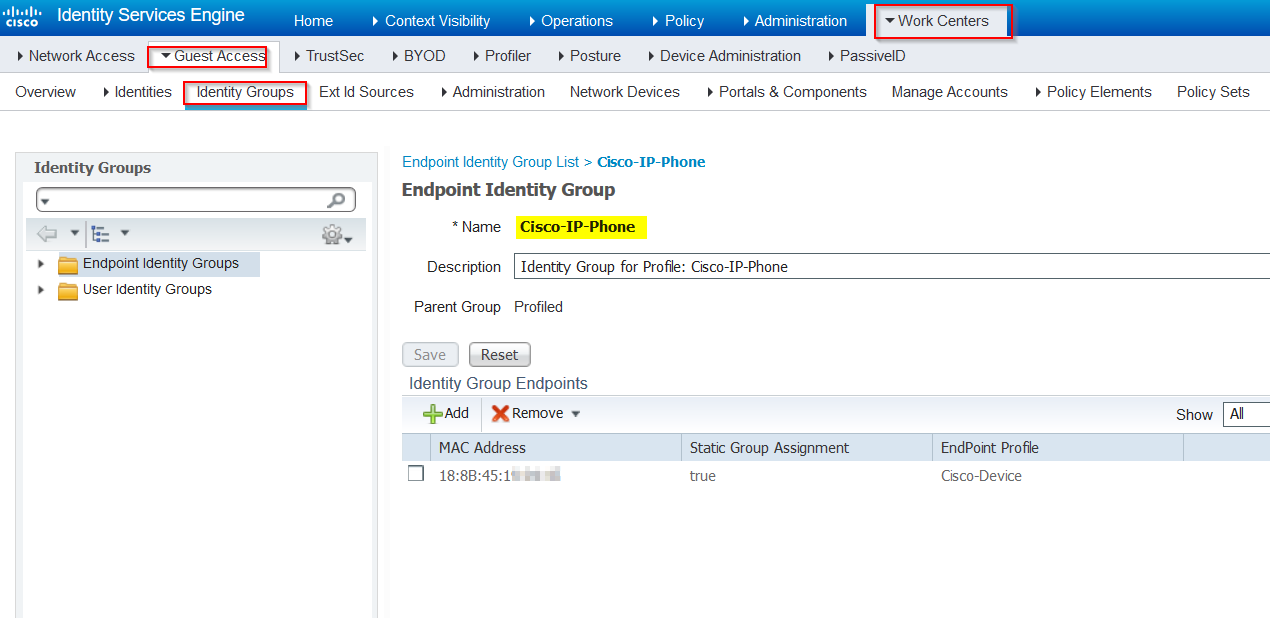Click the search magnifier in Identity Groups
The height and width of the screenshot is (618, 1270).
pos(337,200)
